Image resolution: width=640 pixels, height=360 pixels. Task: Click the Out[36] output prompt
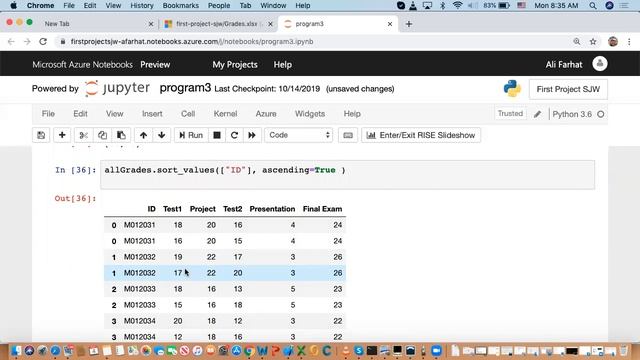(76, 198)
